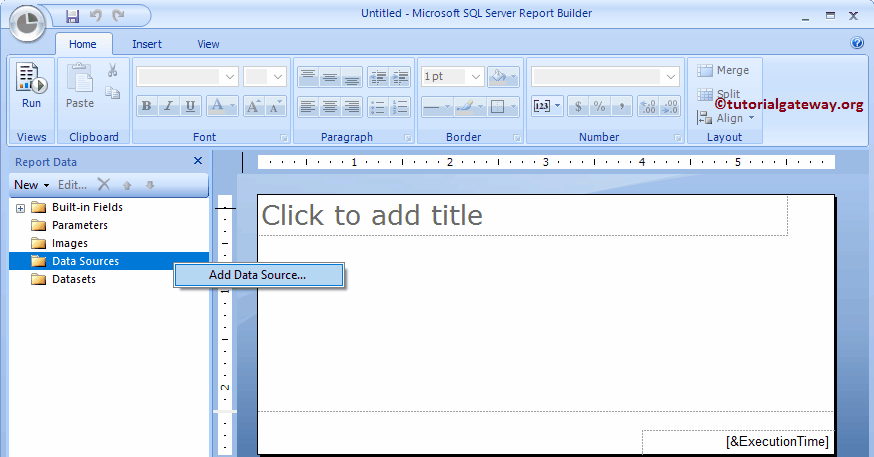Close the Report Data pane
The image size is (874, 457).
click(197, 161)
